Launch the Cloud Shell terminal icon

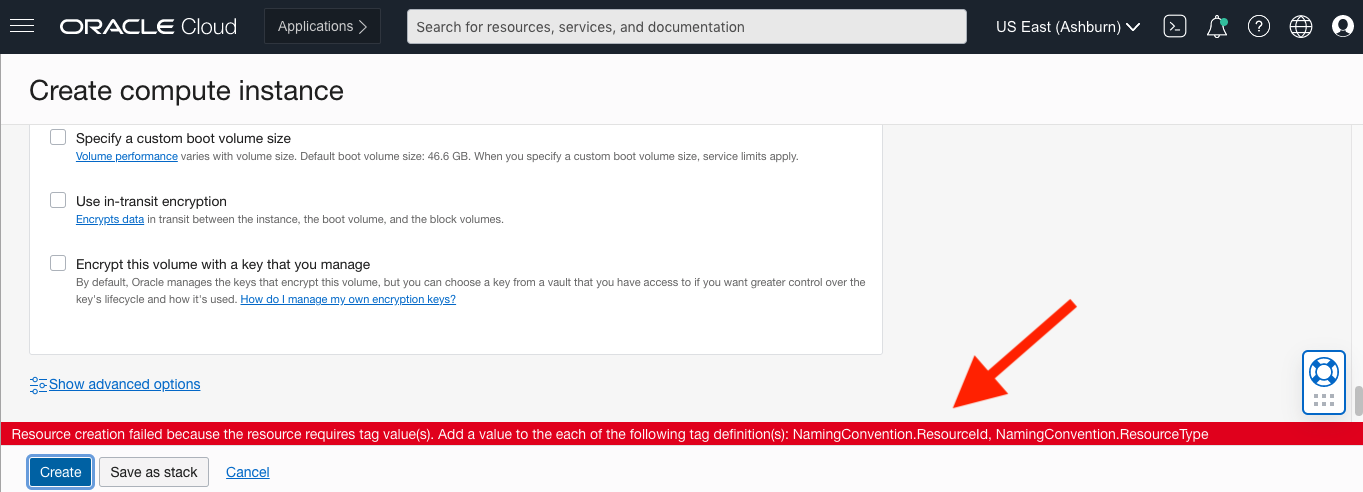[x=1175, y=27]
